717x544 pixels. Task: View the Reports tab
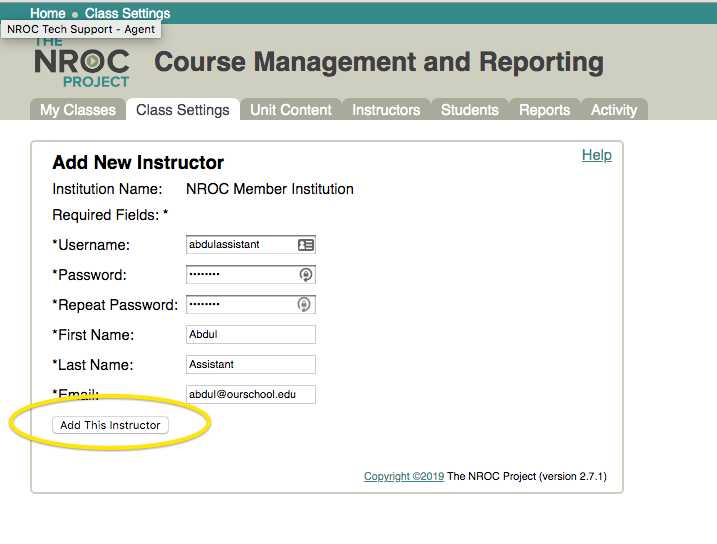545,110
